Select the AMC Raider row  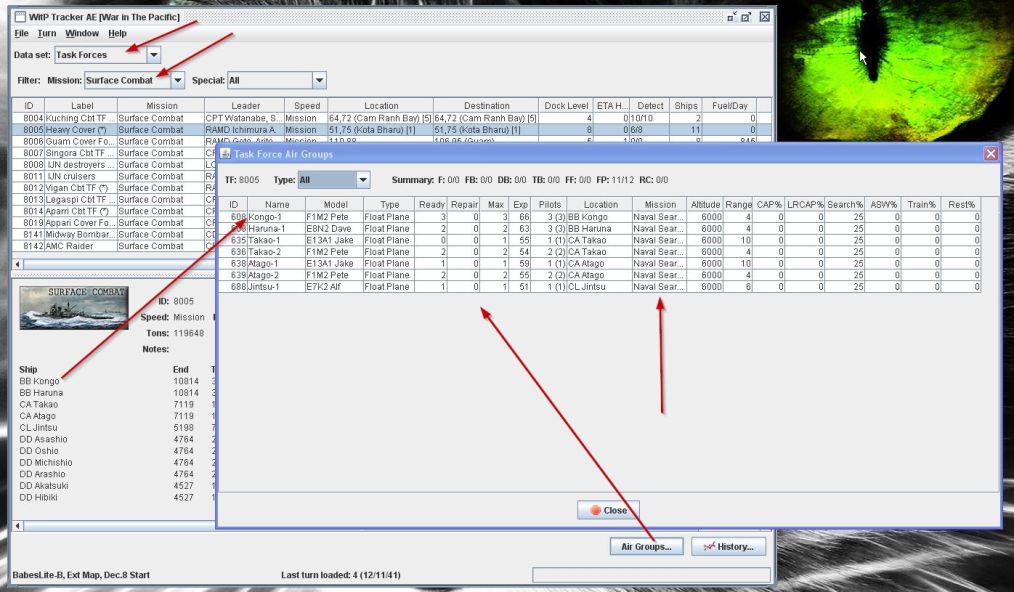115,246
